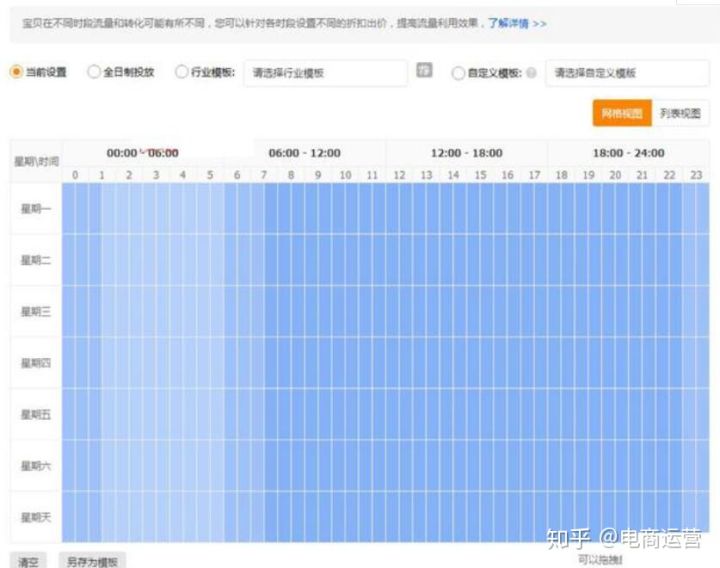
Task: Click the 星期天 row label
Action: 36,517
